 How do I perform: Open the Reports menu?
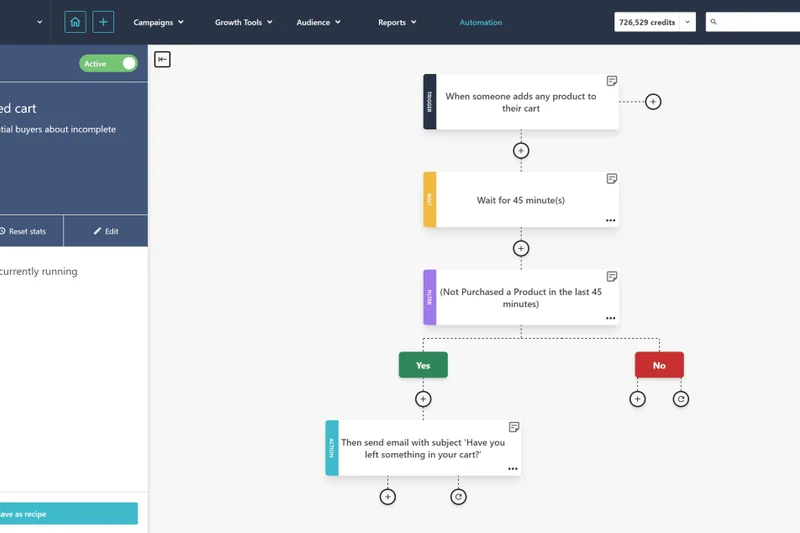click(x=398, y=22)
